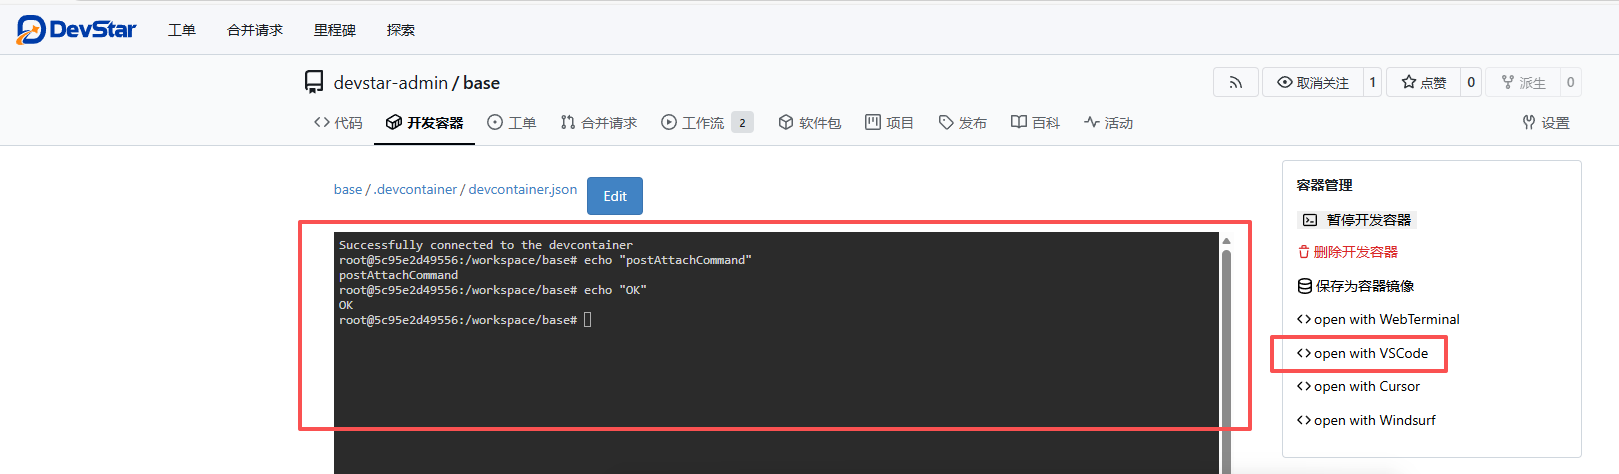The width and height of the screenshot is (1619, 474).
Task: Open the 代码 code tab
Action: (x=338, y=122)
